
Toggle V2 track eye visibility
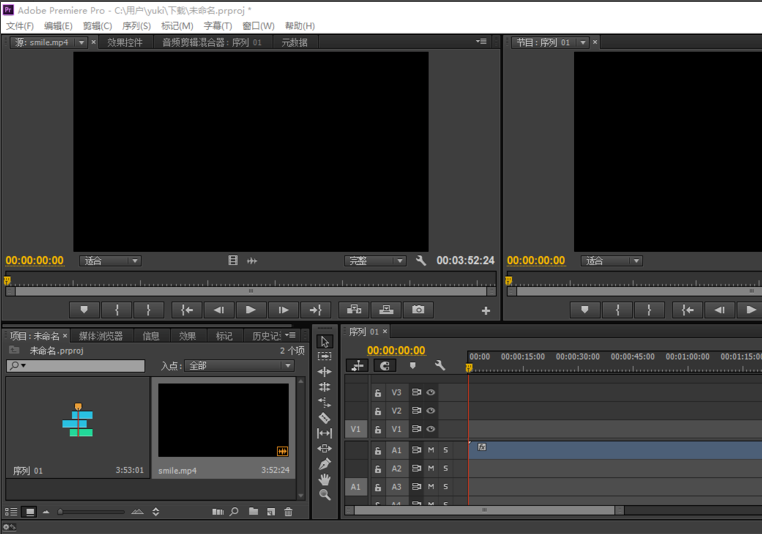(431, 411)
